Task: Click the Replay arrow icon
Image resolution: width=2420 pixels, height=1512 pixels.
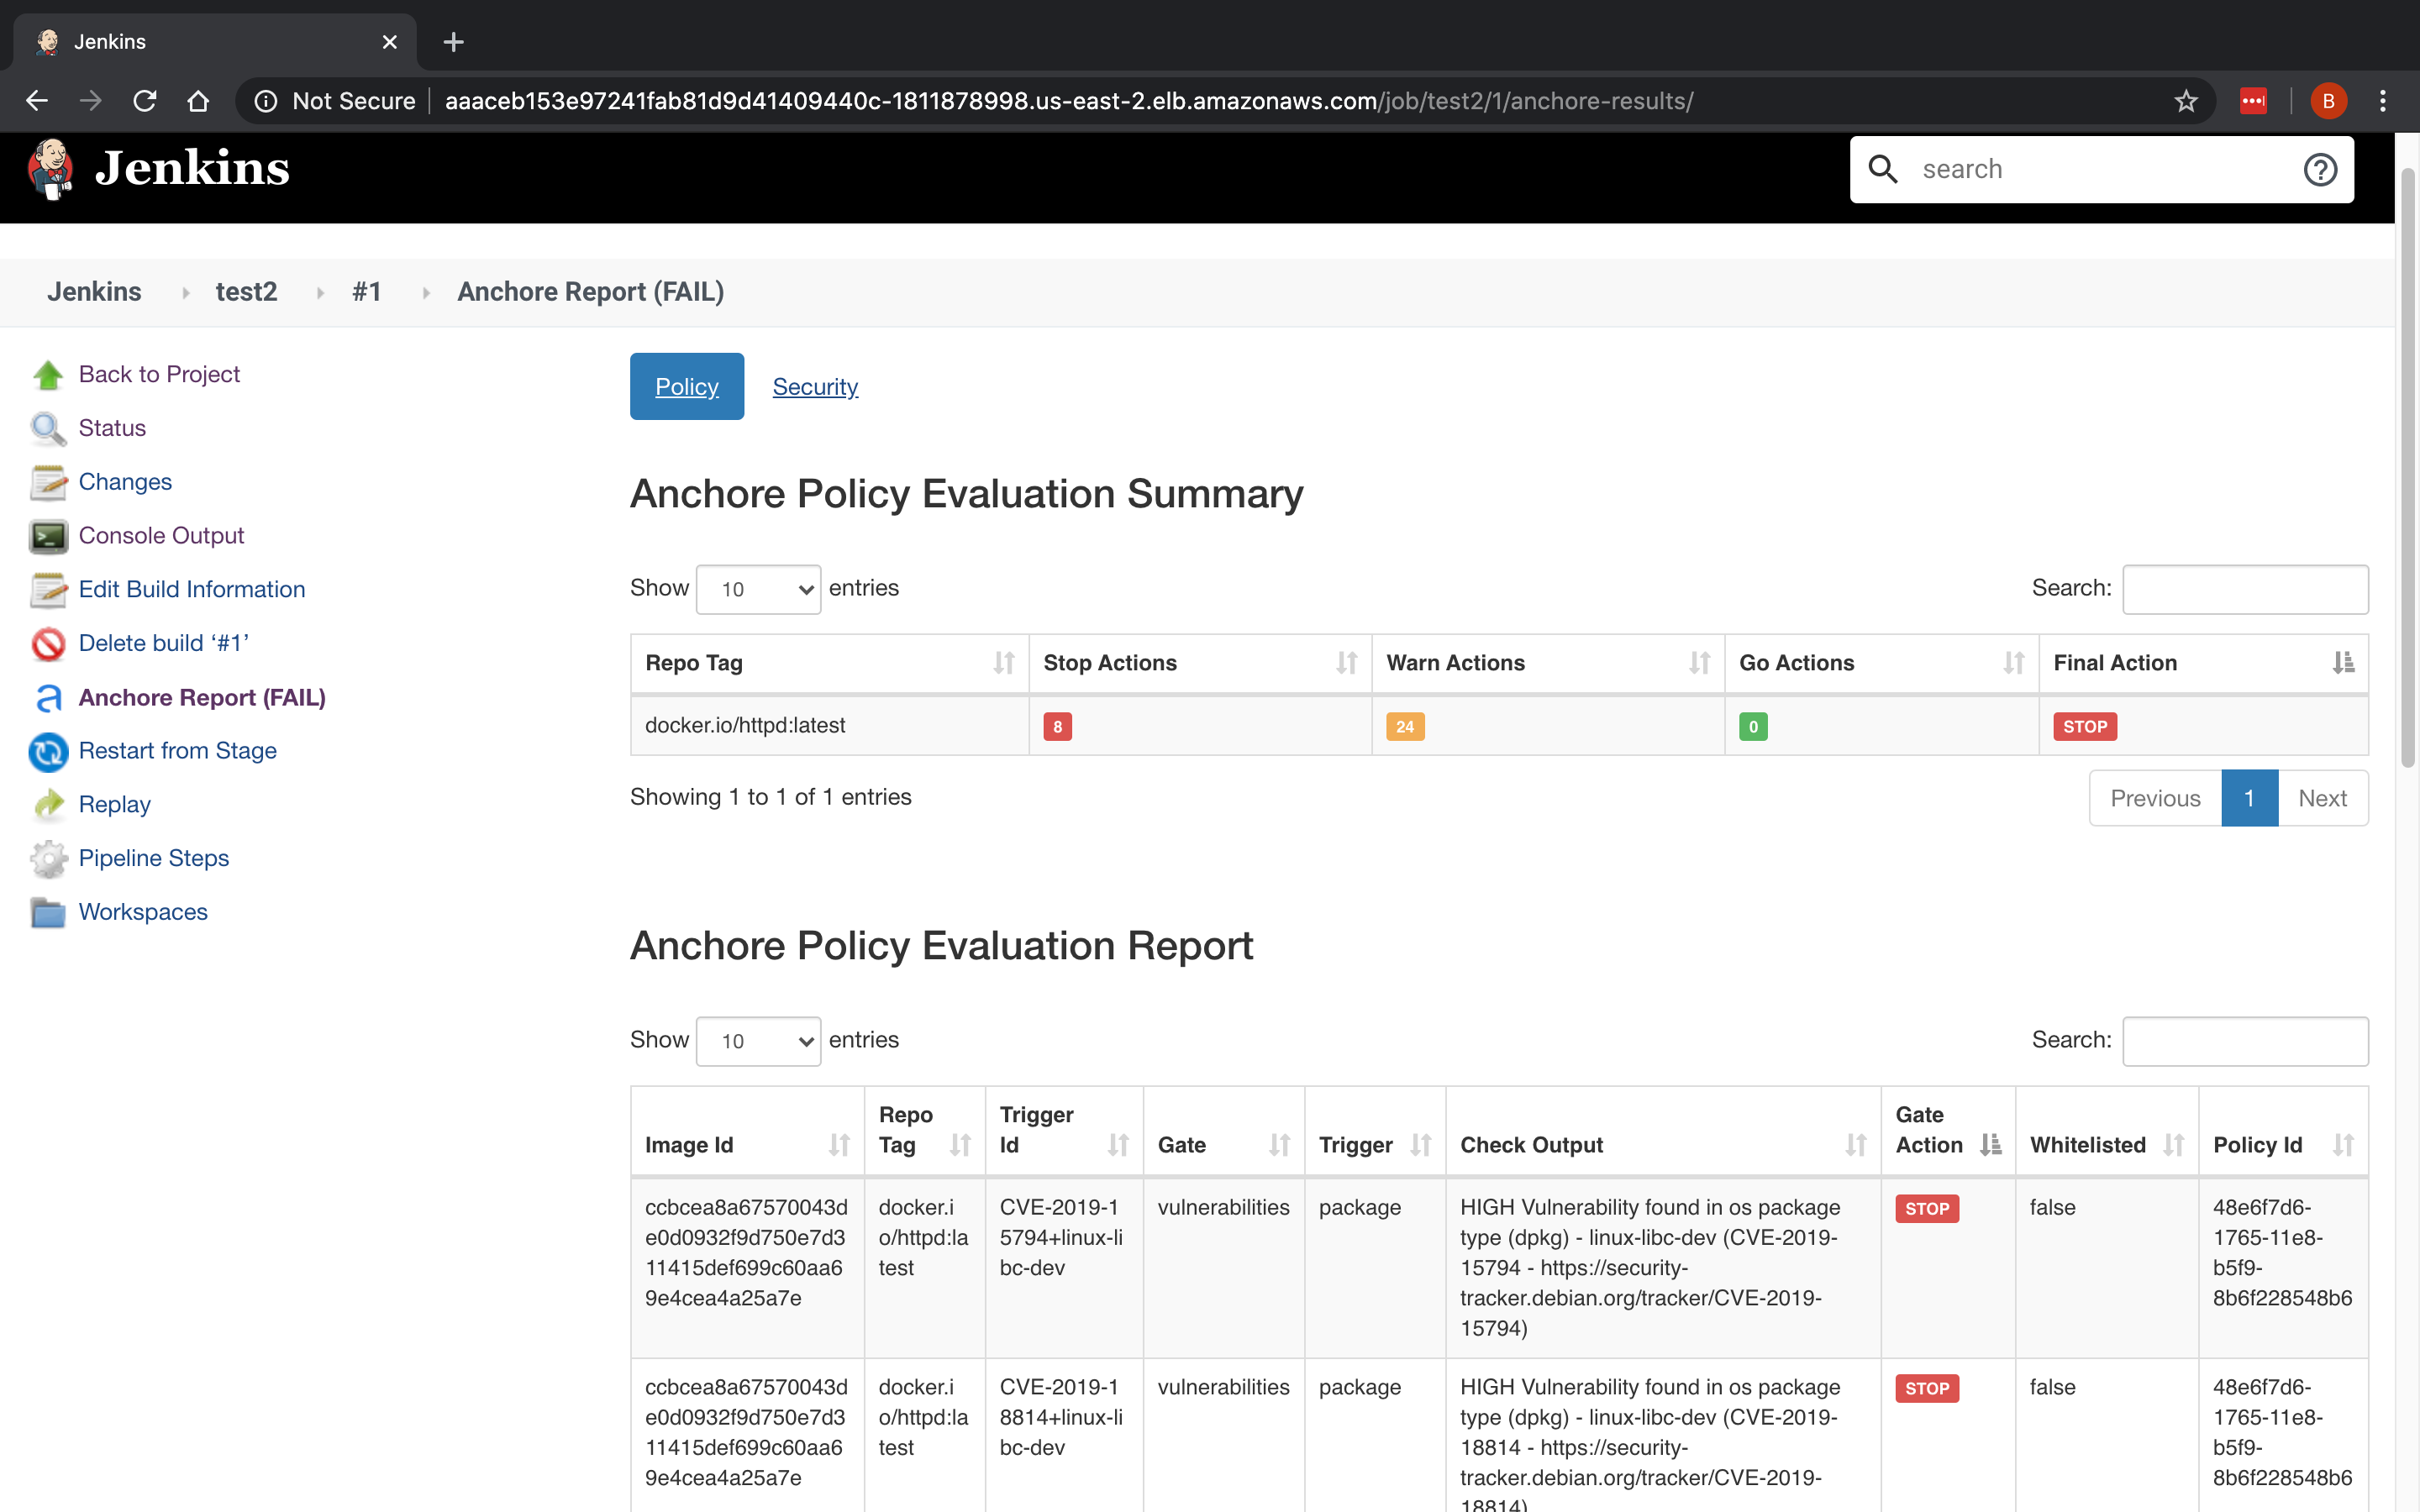Action: [48, 805]
